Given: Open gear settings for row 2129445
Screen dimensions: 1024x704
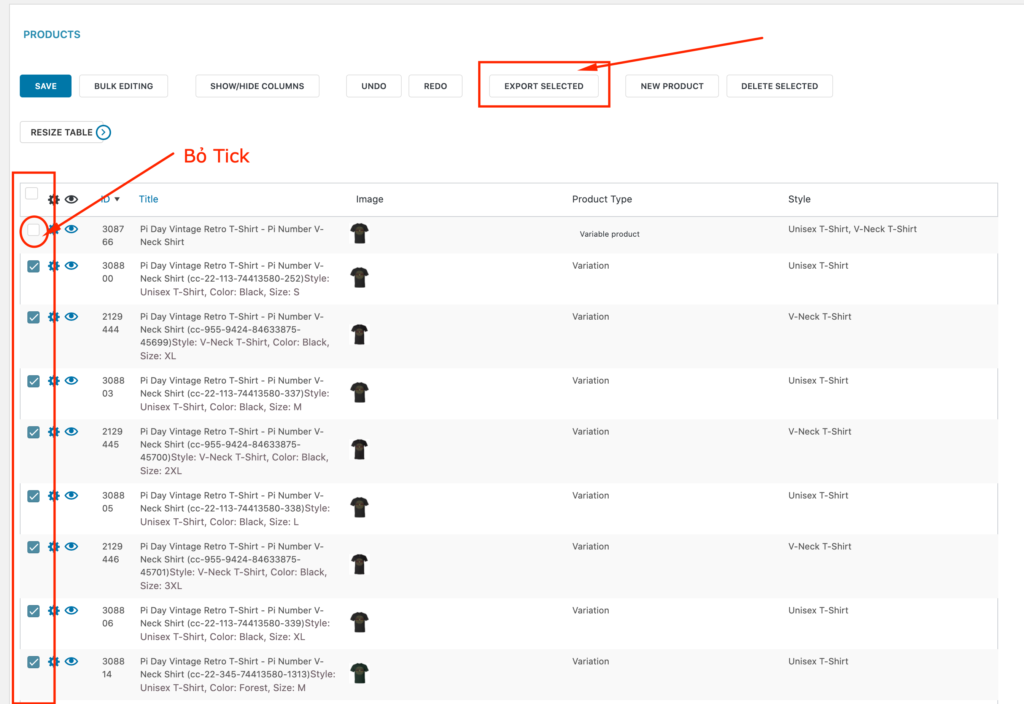Looking at the screenshot, I should 54,432.
